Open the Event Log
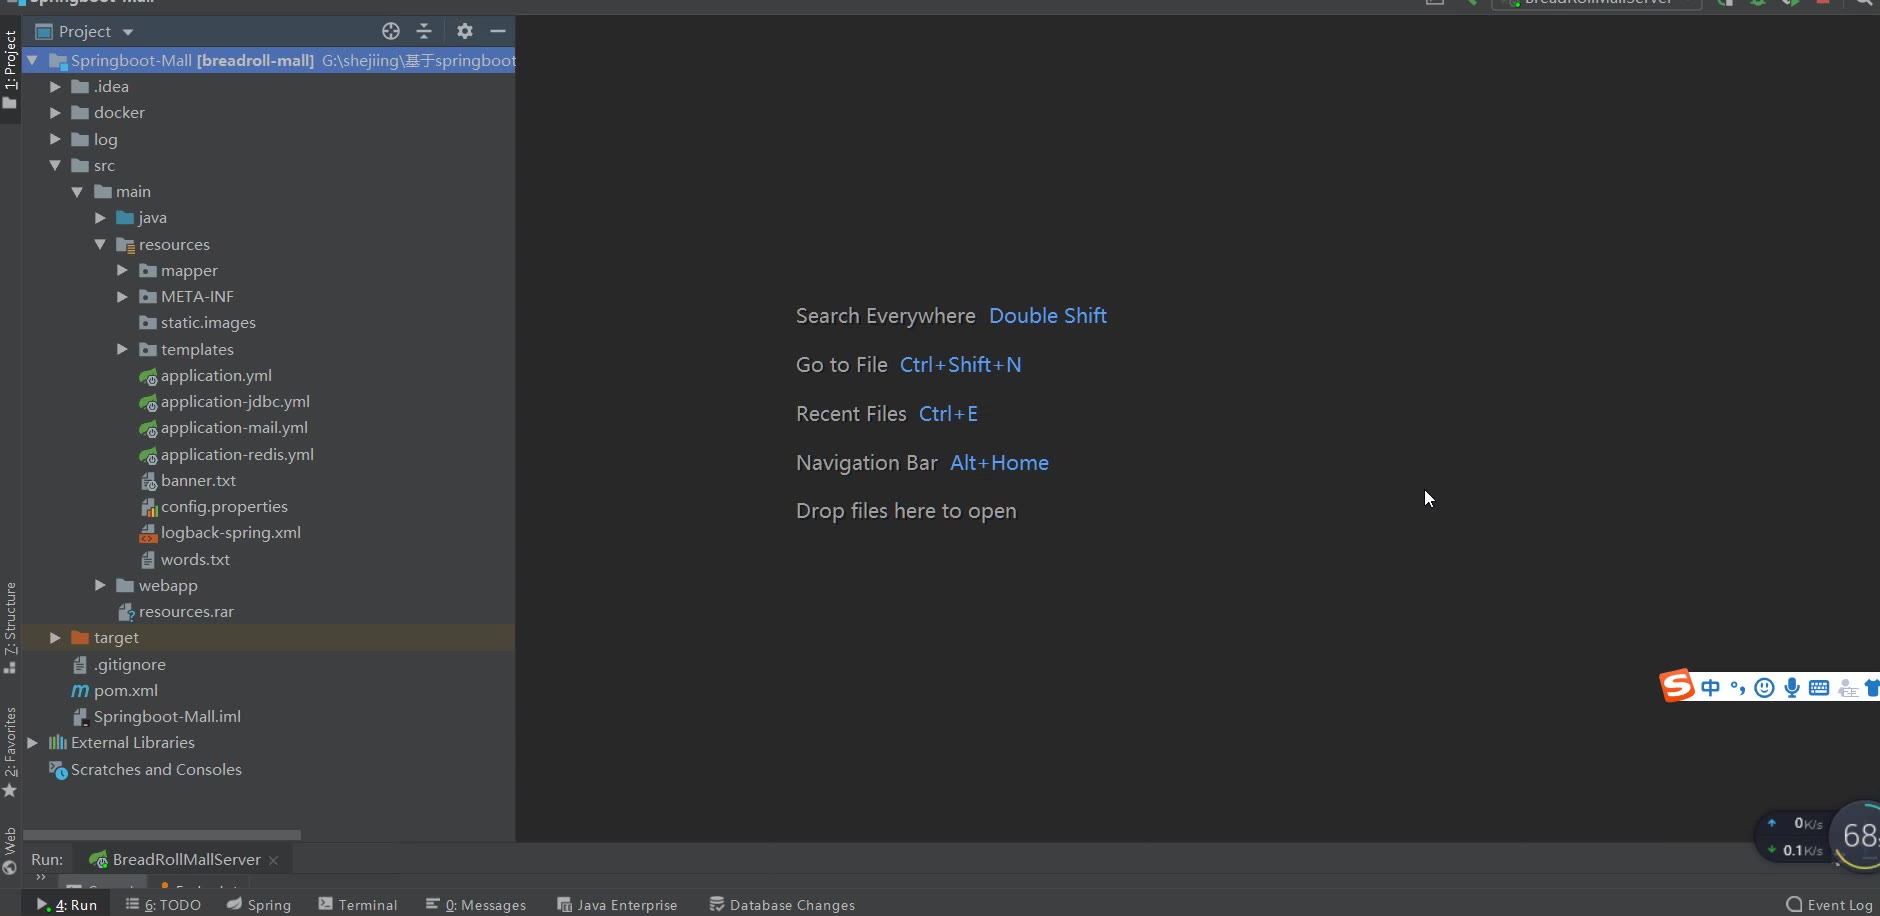 [x=1829, y=904]
